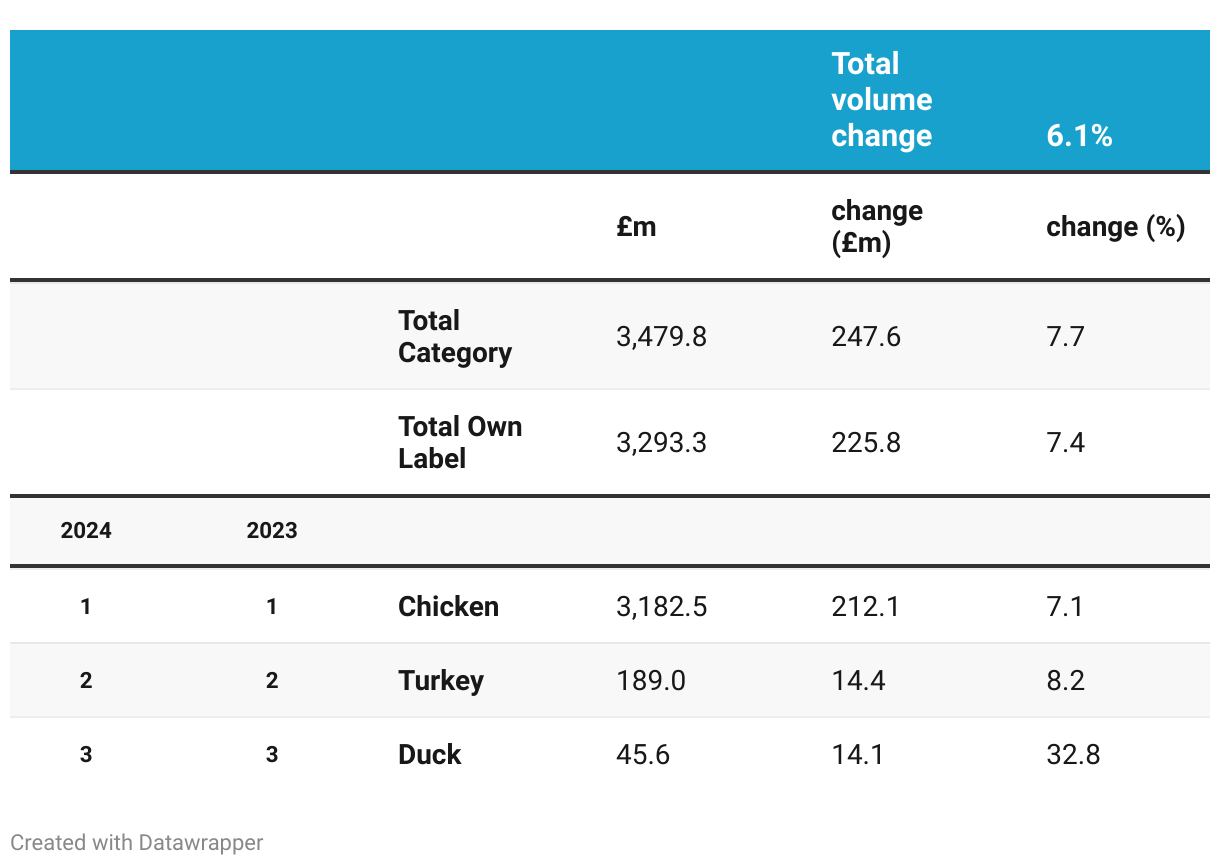Image resolution: width=1220 pixels, height=866 pixels.
Task: Click Chicken's 3,182.5 sales value
Action: tap(662, 607)
